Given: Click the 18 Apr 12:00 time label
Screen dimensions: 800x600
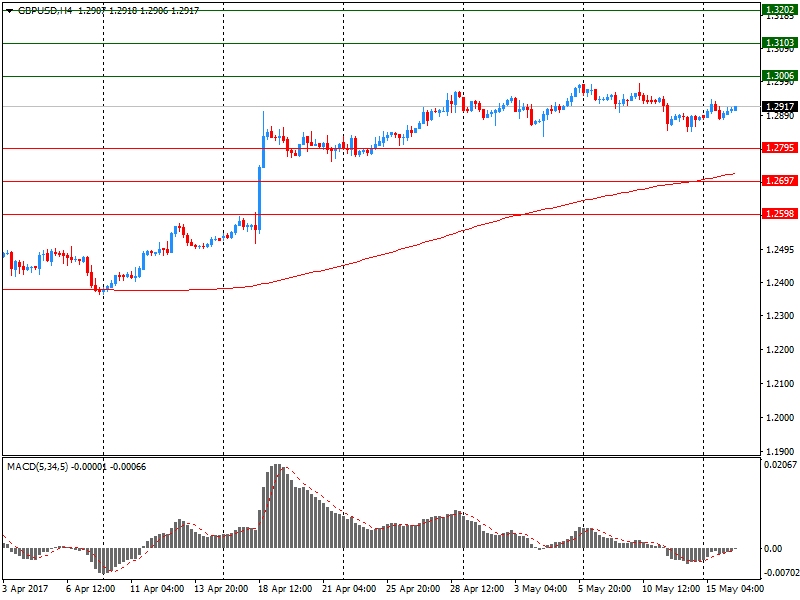Looking at the screenshot, I should [x=285, y=589].
